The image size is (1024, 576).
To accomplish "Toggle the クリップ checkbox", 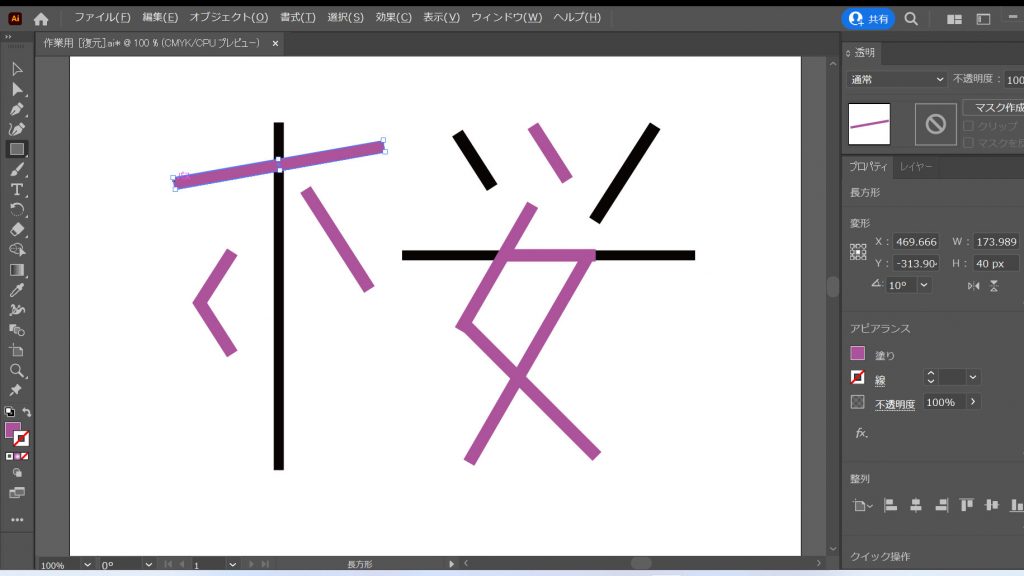I will [x=968, y=125].
